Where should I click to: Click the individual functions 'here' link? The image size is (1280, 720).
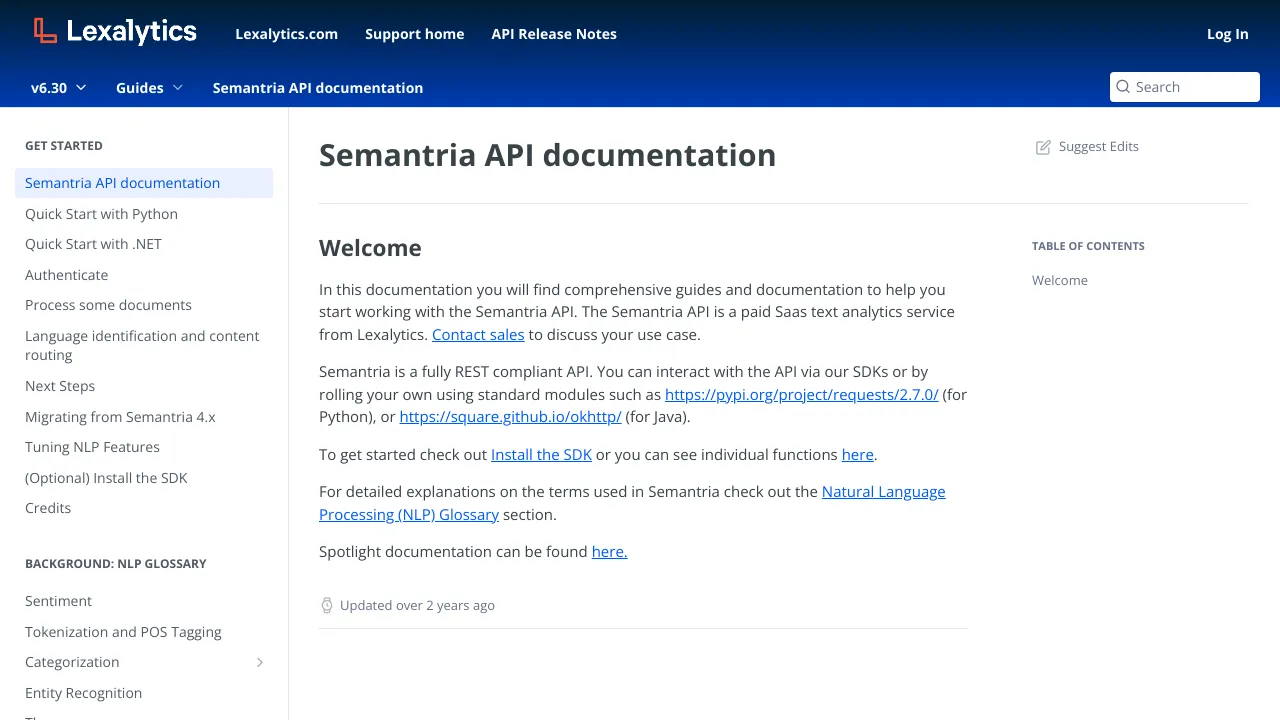[x=858, y=455]
